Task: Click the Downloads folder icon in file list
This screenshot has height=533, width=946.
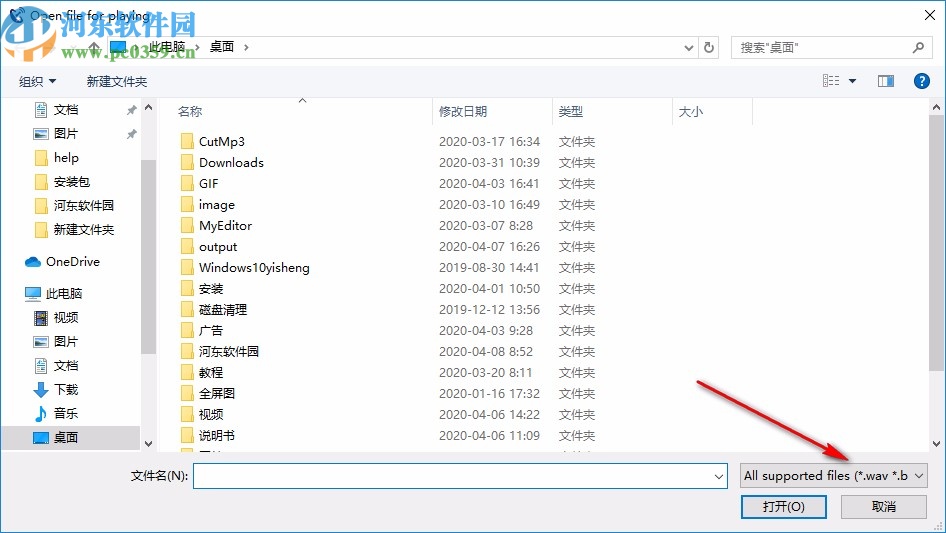Action: click(x=187, y=162)
